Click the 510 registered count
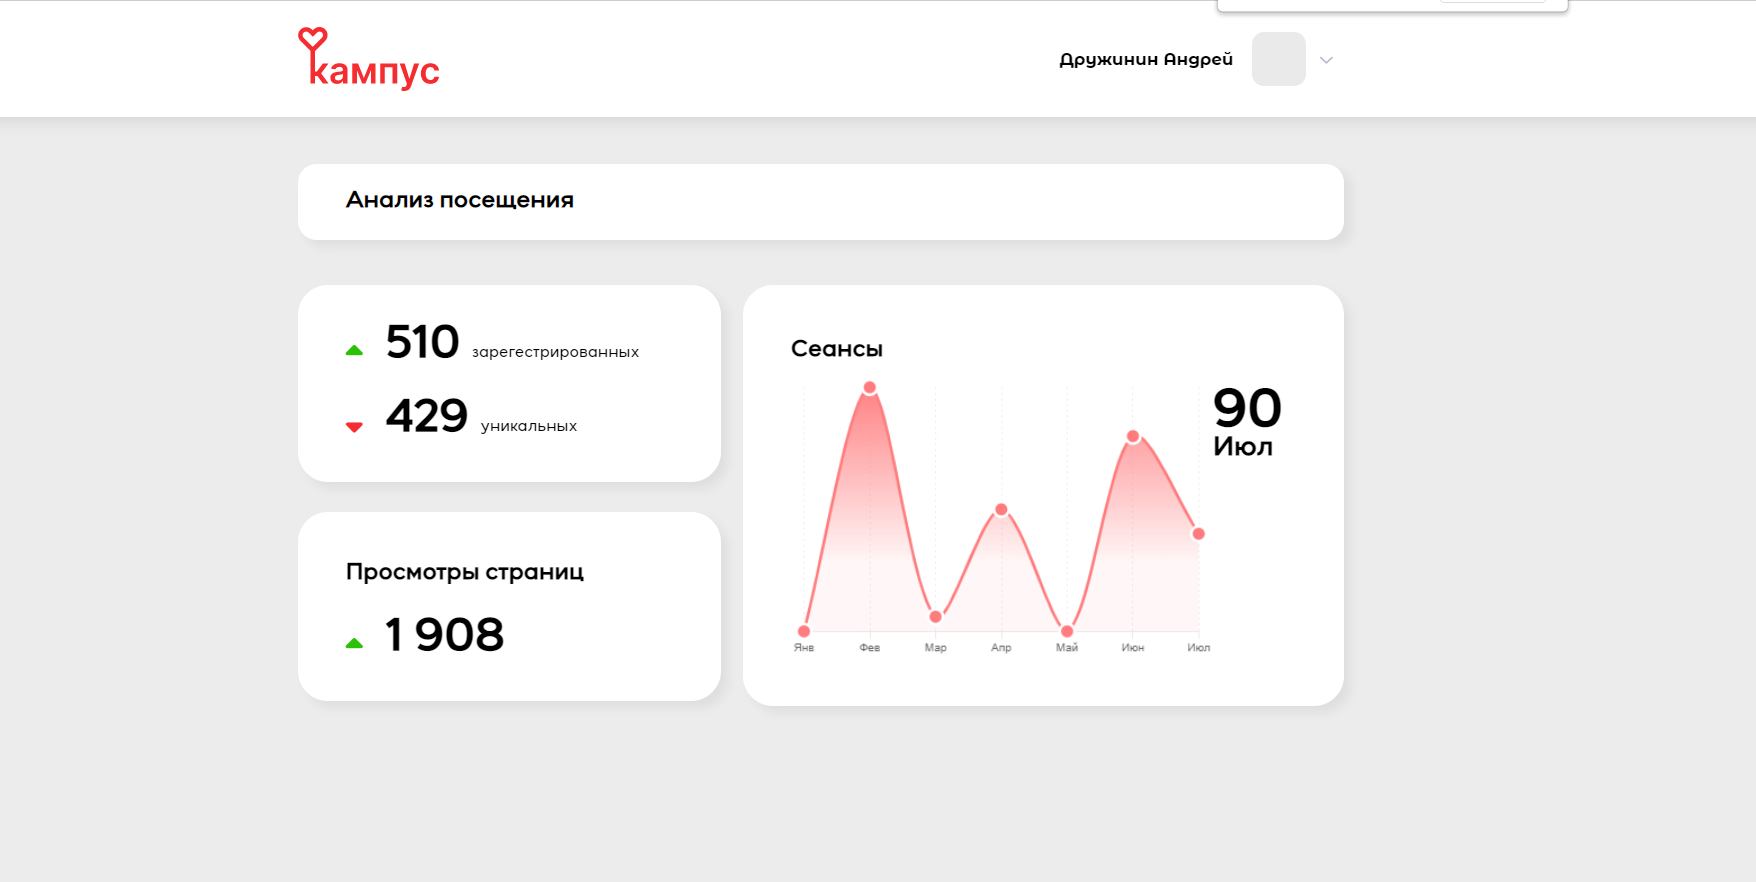Viewport: 1756px width, 882px height. pyautogui.click(x=423, y=342)
